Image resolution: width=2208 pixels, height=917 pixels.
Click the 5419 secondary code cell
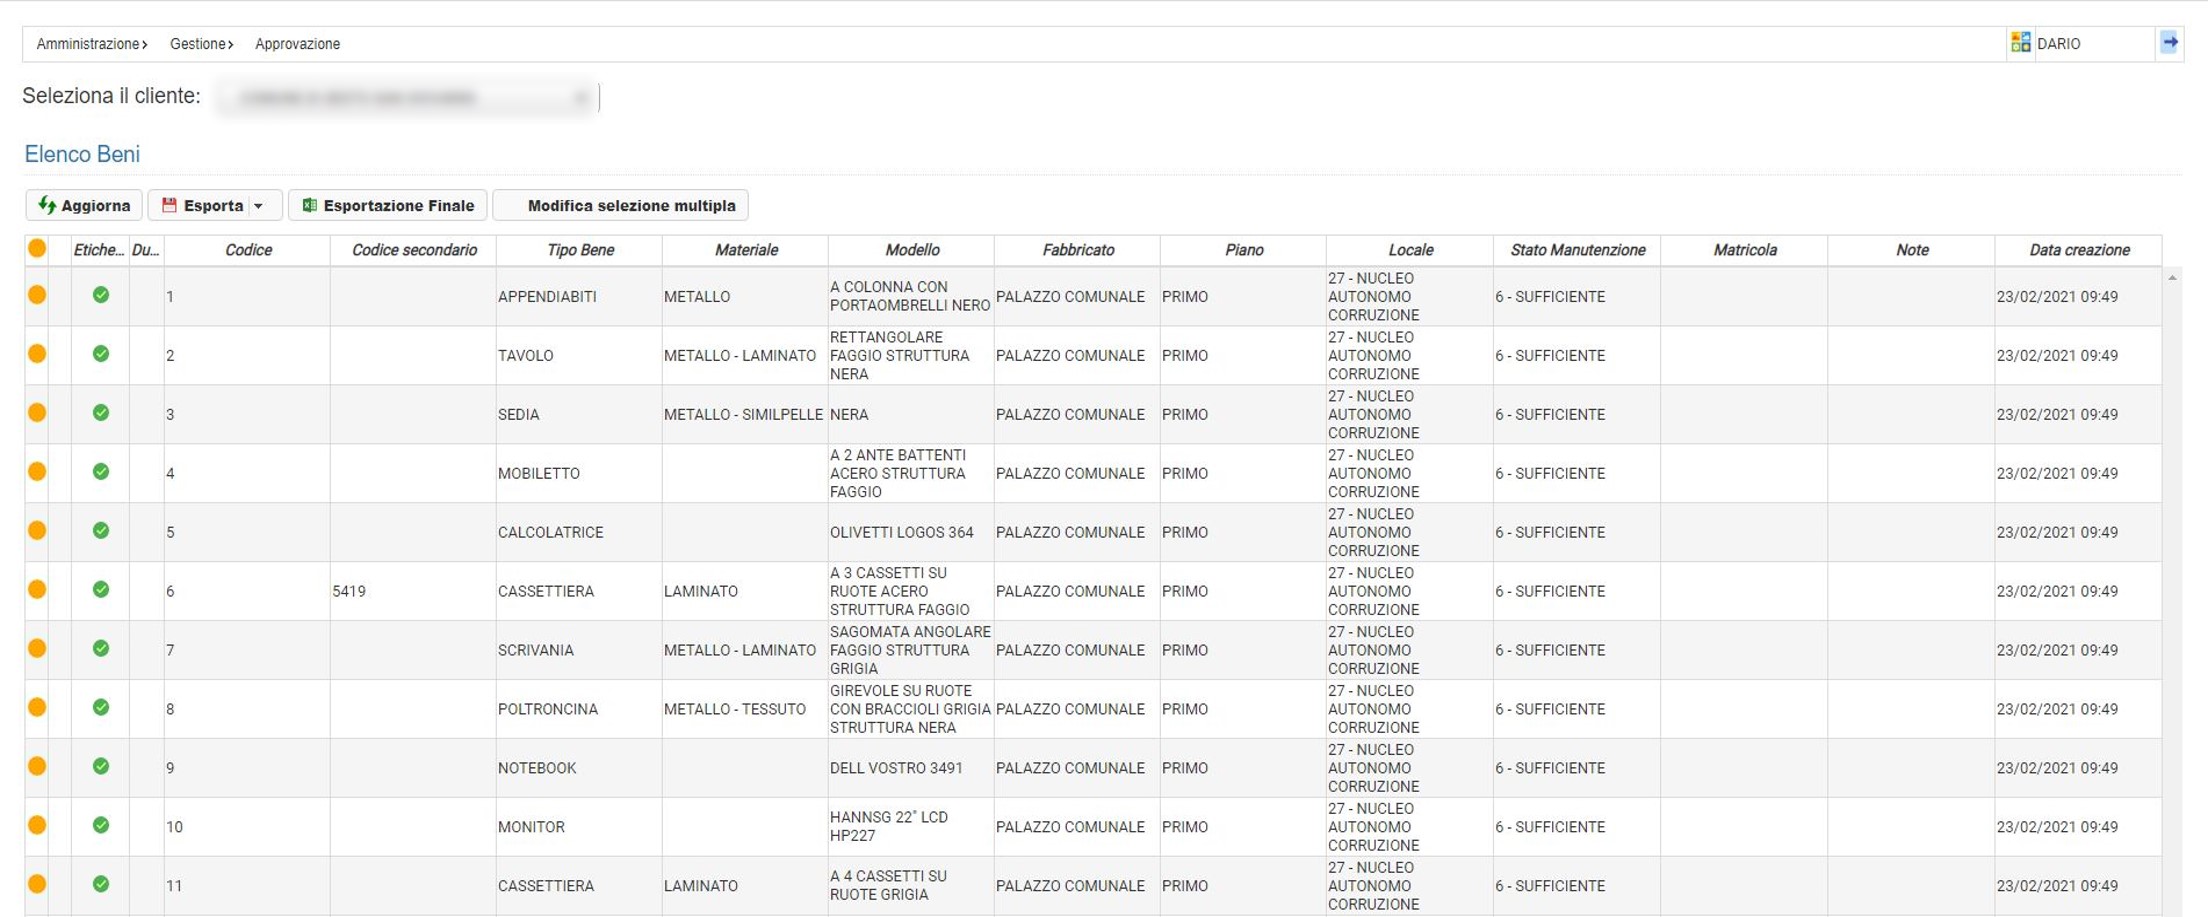(x=413, y=591)
